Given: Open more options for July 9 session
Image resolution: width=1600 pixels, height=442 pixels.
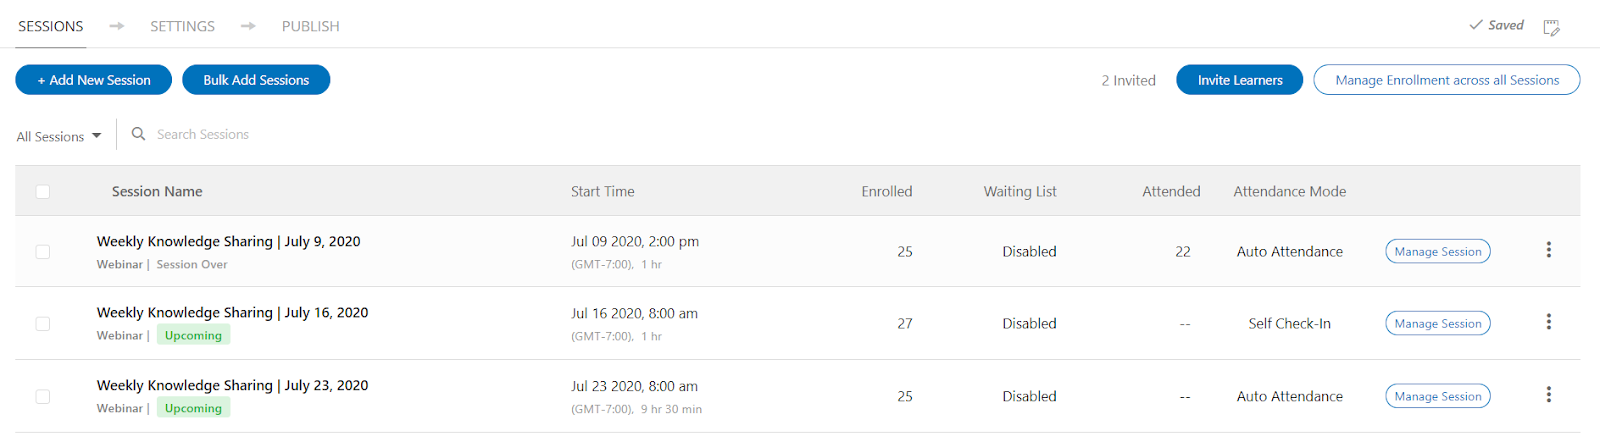Looking at the screenshot, I should (1548, 250).
